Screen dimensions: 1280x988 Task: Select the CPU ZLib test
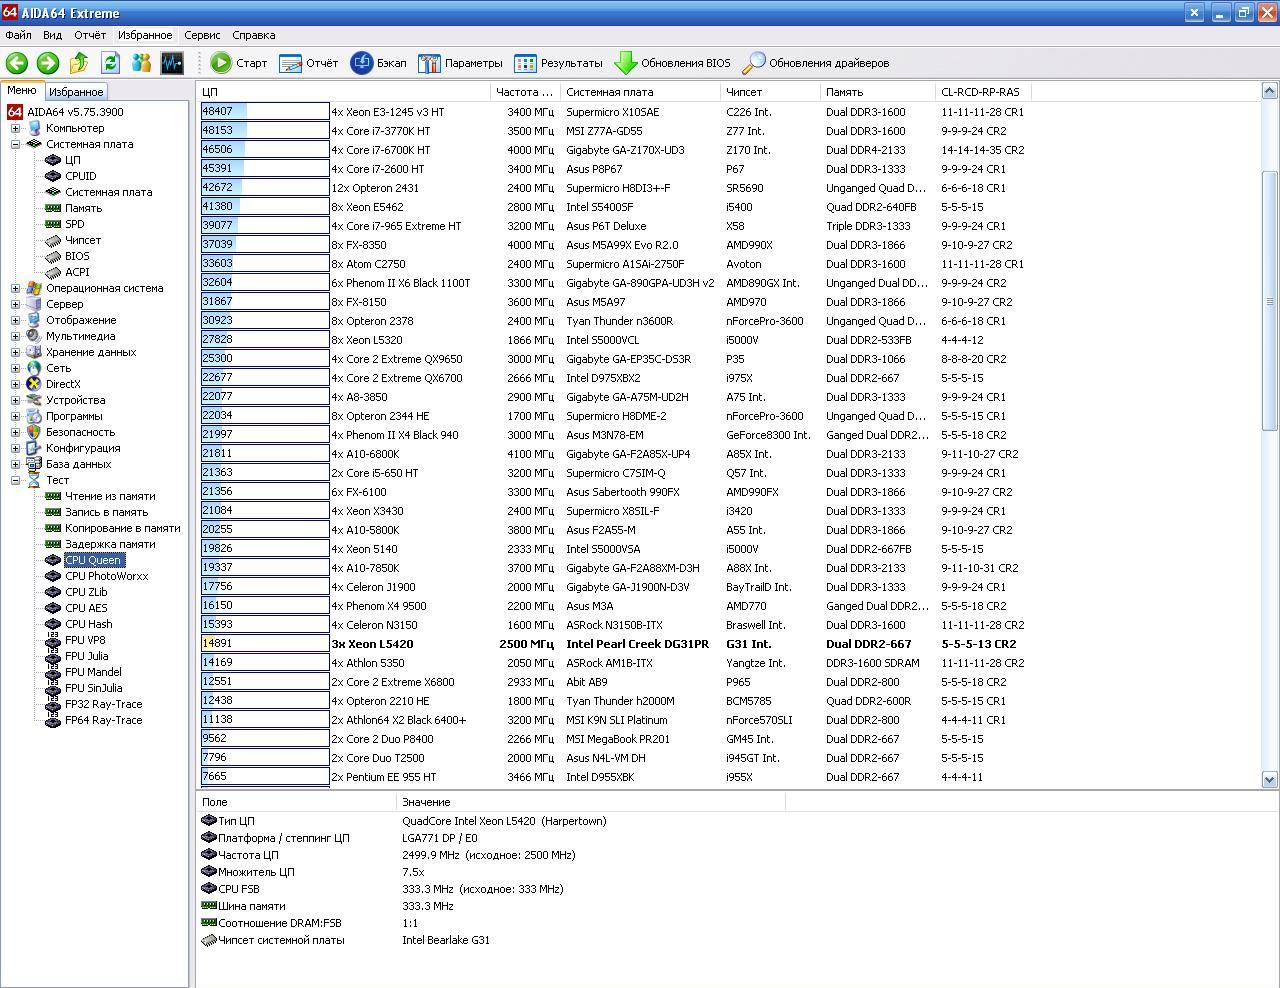click(86, 592)
